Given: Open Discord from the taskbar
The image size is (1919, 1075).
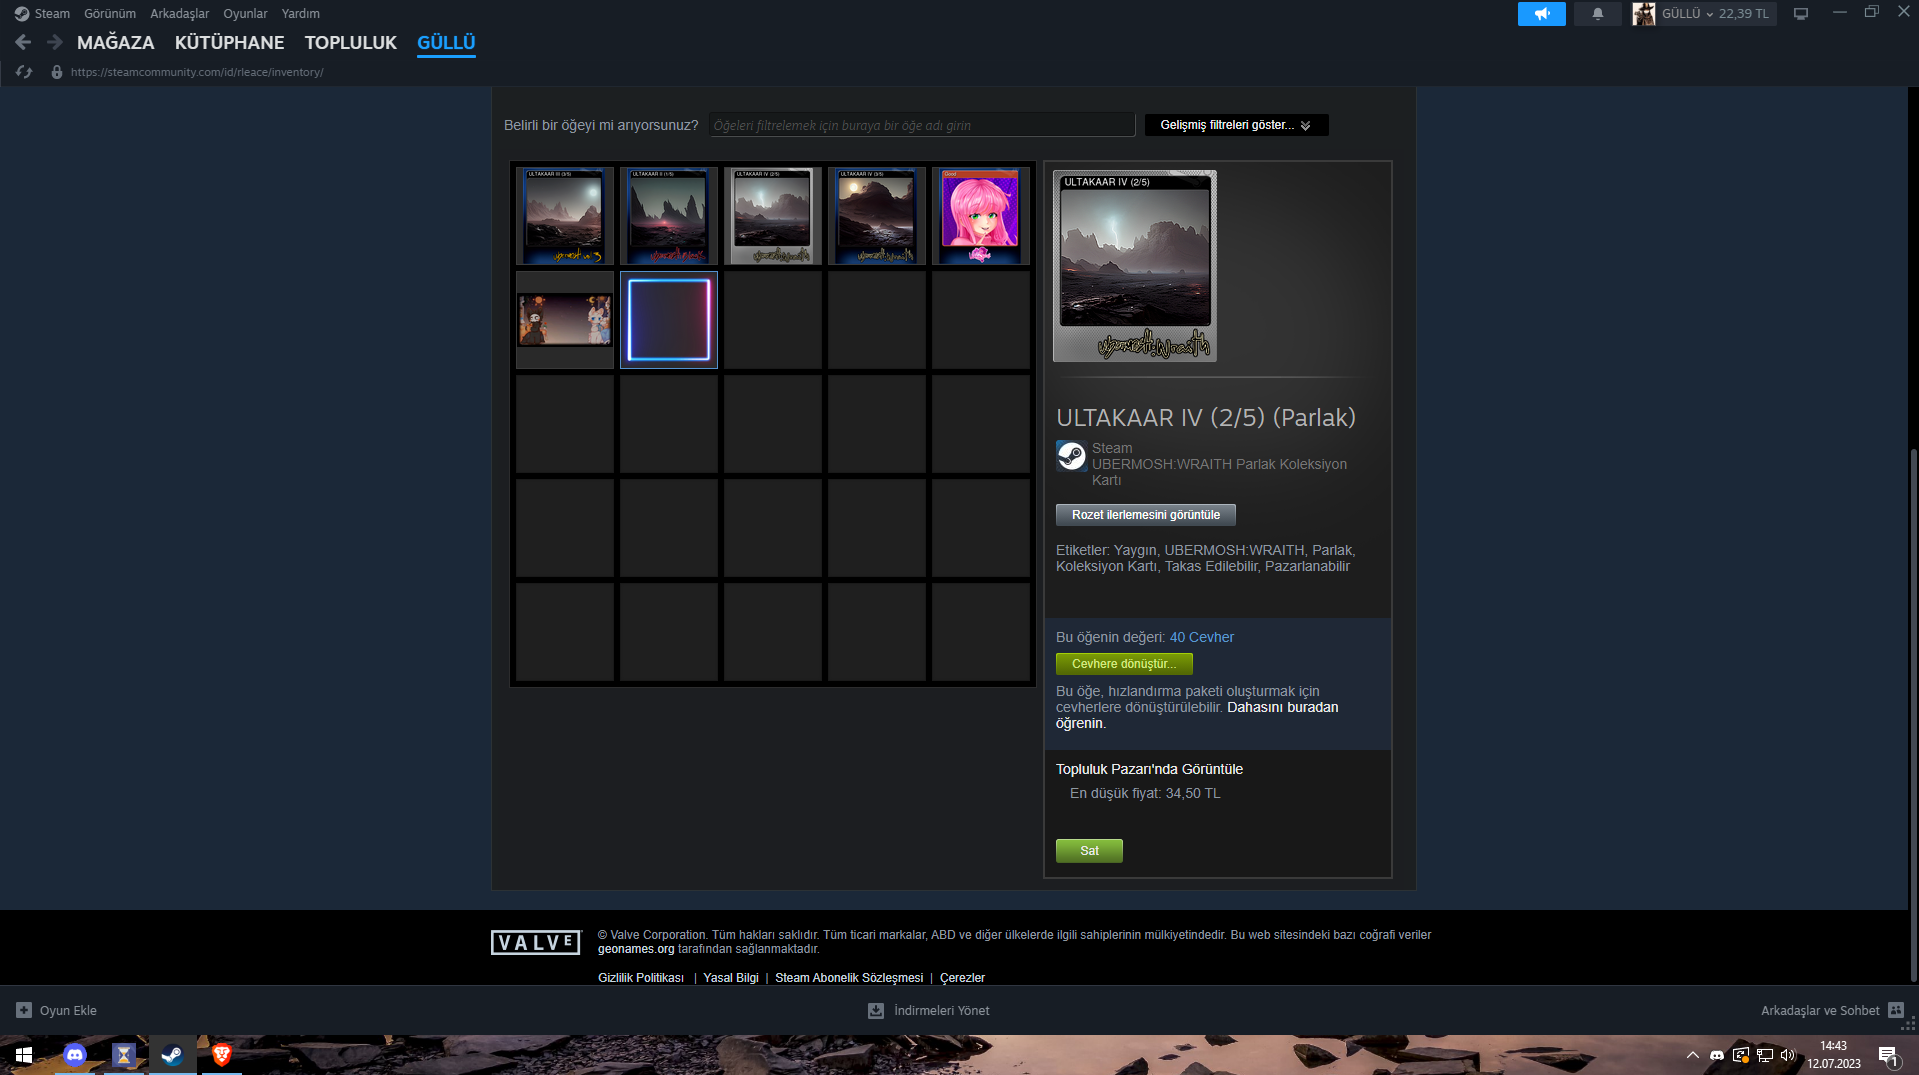Looking at the screenshot, I should coord(75,1055).
